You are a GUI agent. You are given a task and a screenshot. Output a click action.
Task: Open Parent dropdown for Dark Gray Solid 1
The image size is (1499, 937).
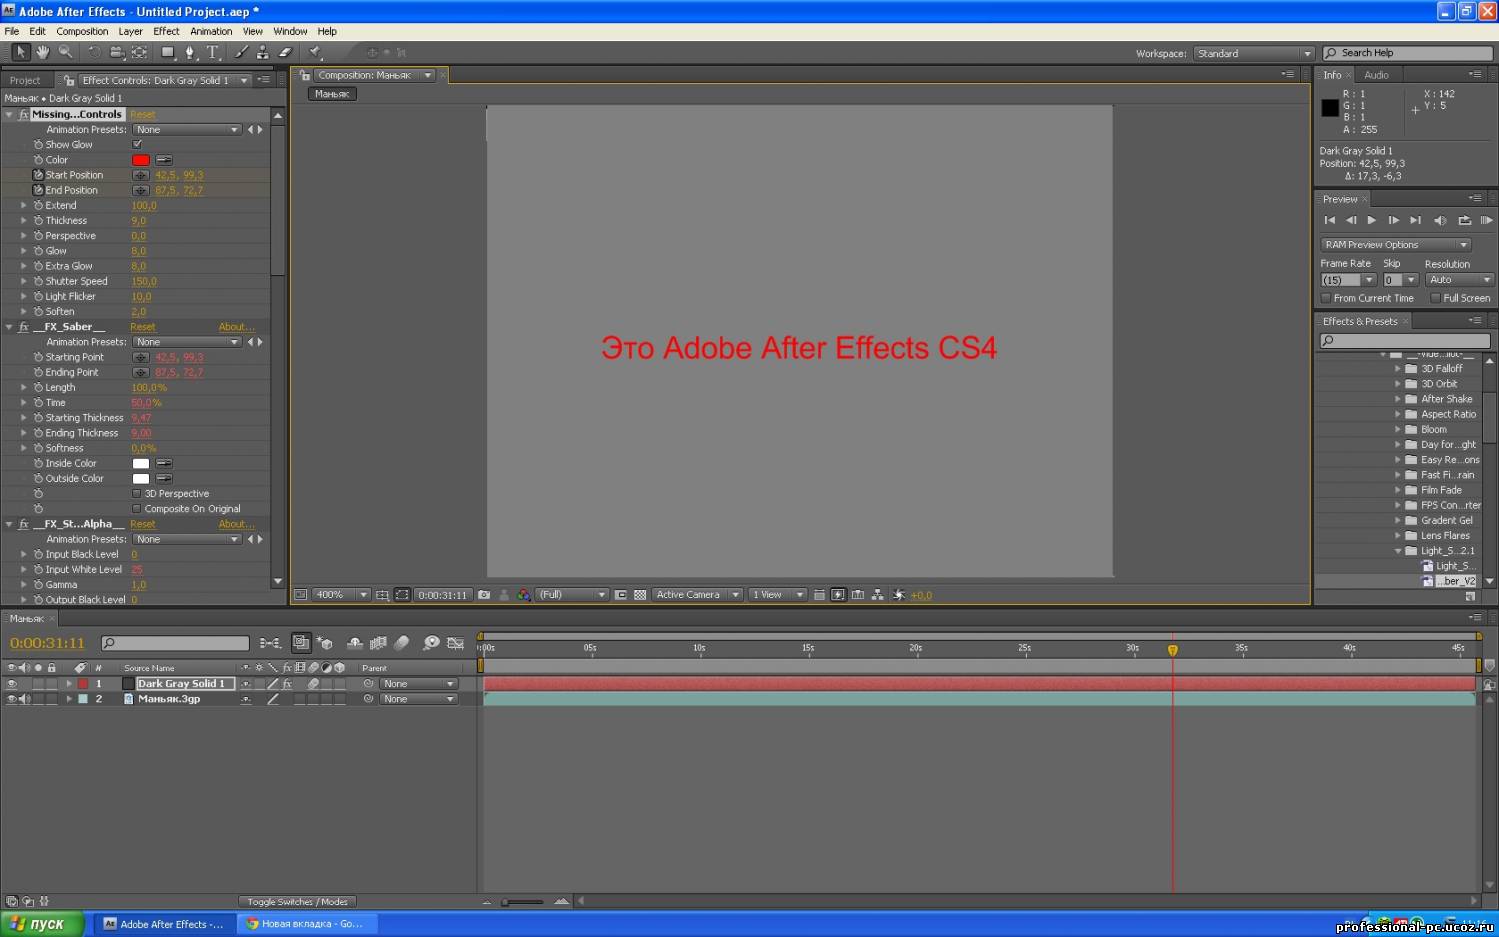(x=418, y=684)
